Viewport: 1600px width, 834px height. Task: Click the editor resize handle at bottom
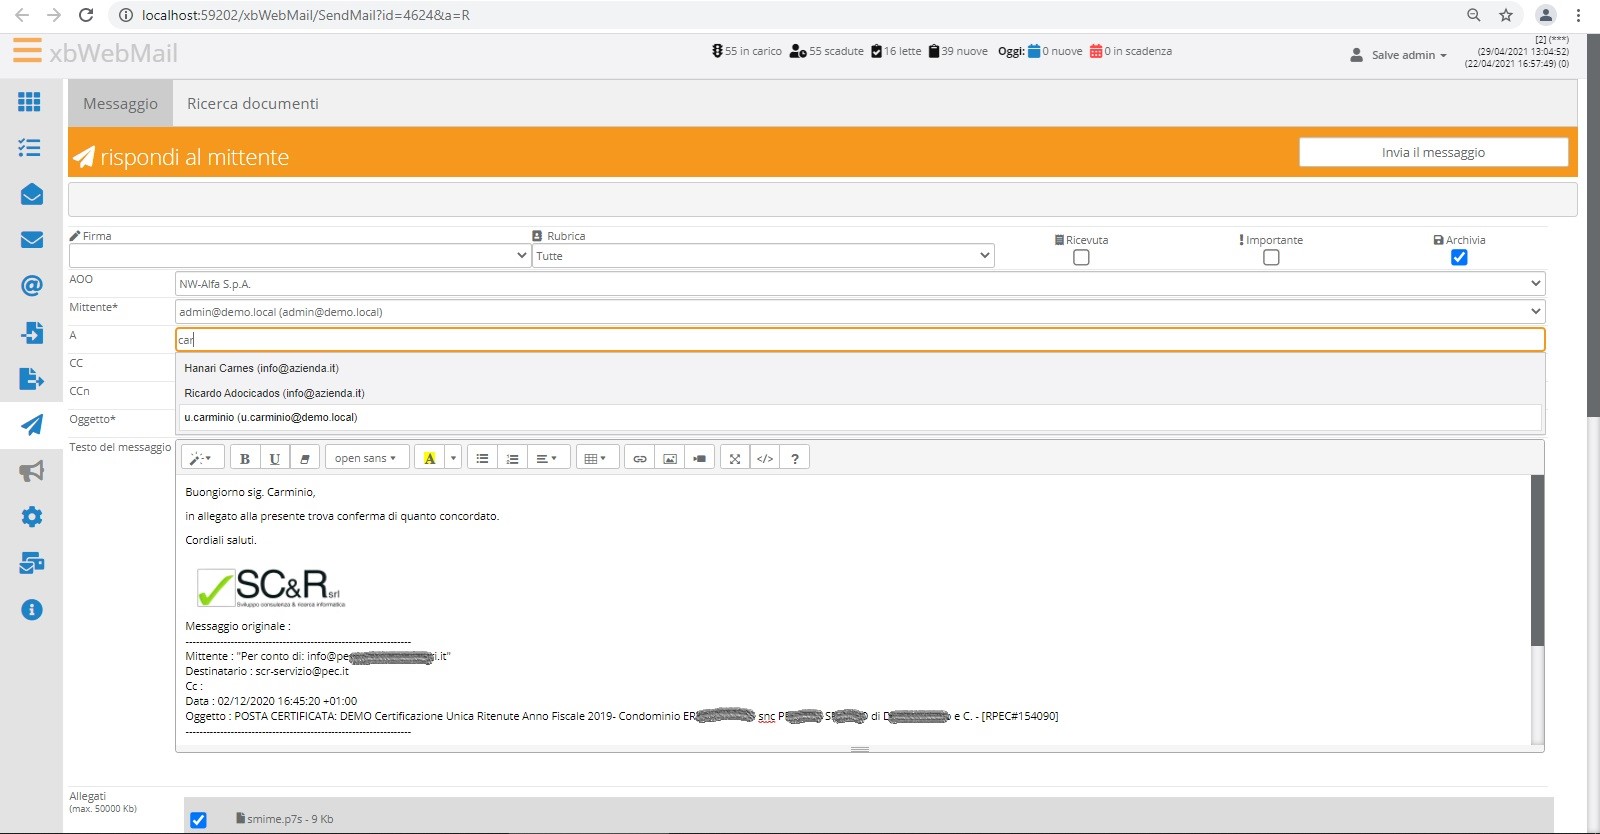(x=860, y=748)
